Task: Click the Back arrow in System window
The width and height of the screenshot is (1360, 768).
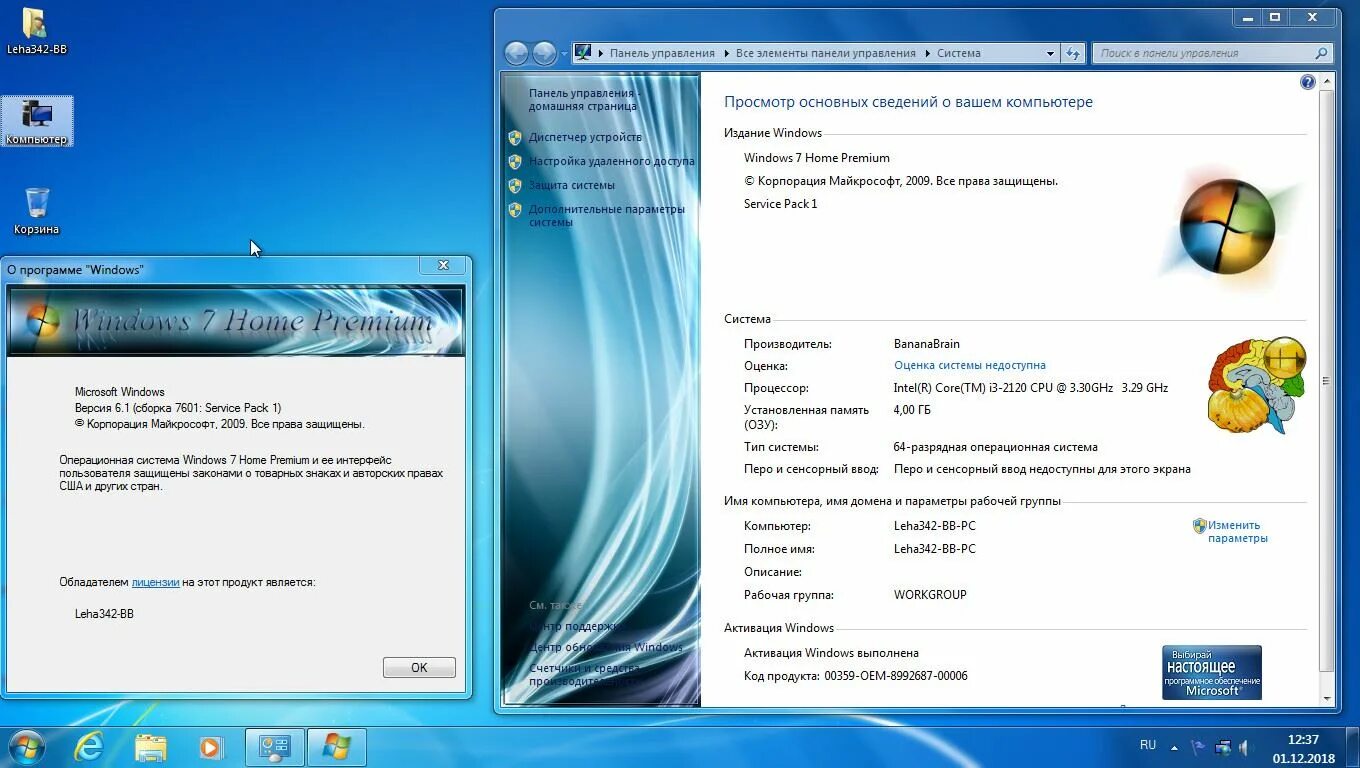Action: coord(516,53)
